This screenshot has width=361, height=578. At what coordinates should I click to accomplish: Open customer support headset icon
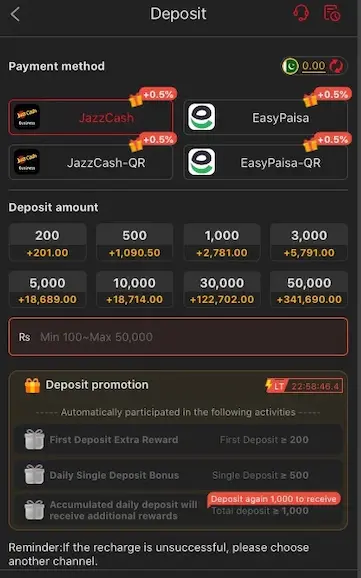pos(301,13)
